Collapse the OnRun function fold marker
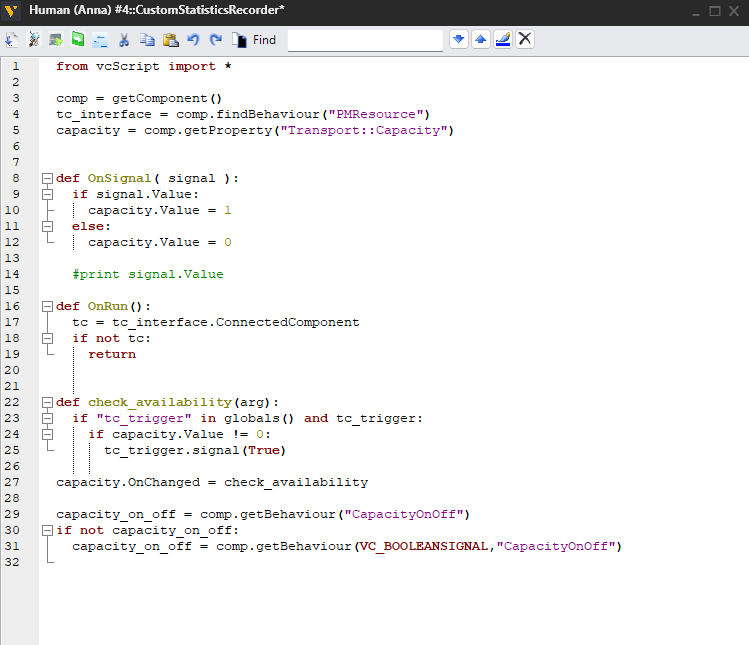 pyautogui.click(x=46, y=306)
